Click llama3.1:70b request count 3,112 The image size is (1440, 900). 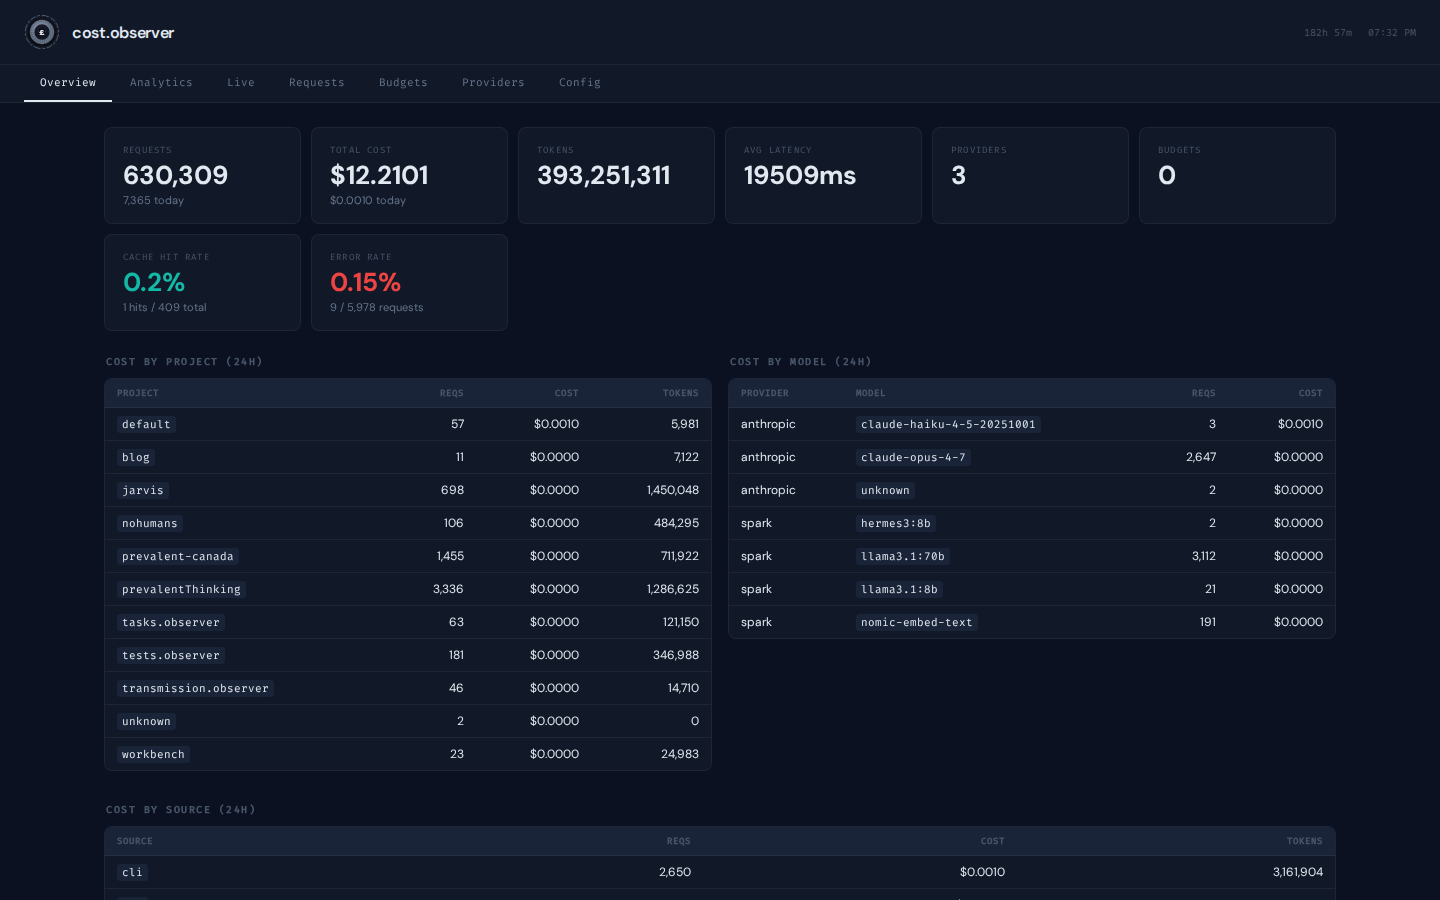1204,556
